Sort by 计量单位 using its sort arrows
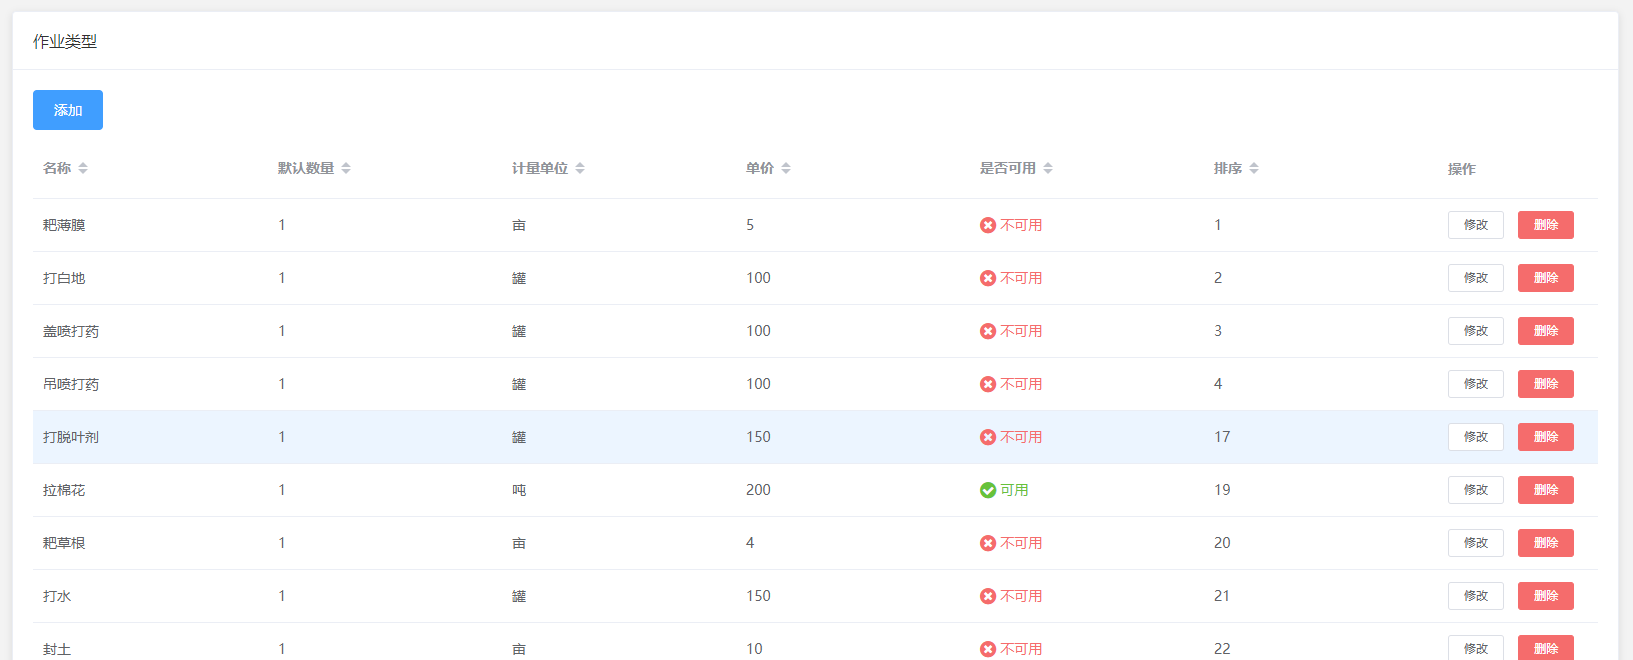The image size is (1633, 660). click(x=580, y=168)
